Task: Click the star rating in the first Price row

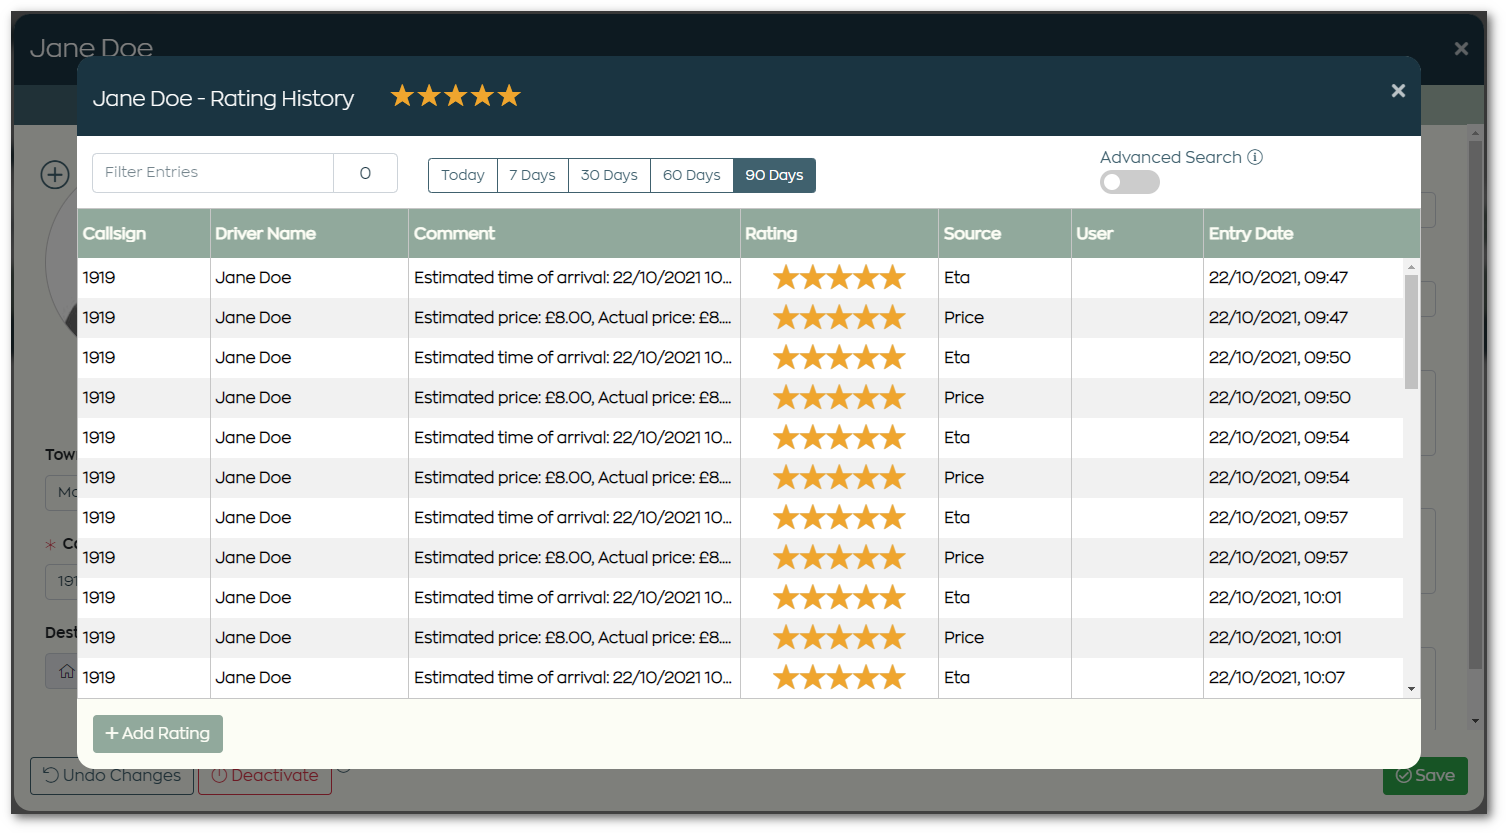Action: 839,317
